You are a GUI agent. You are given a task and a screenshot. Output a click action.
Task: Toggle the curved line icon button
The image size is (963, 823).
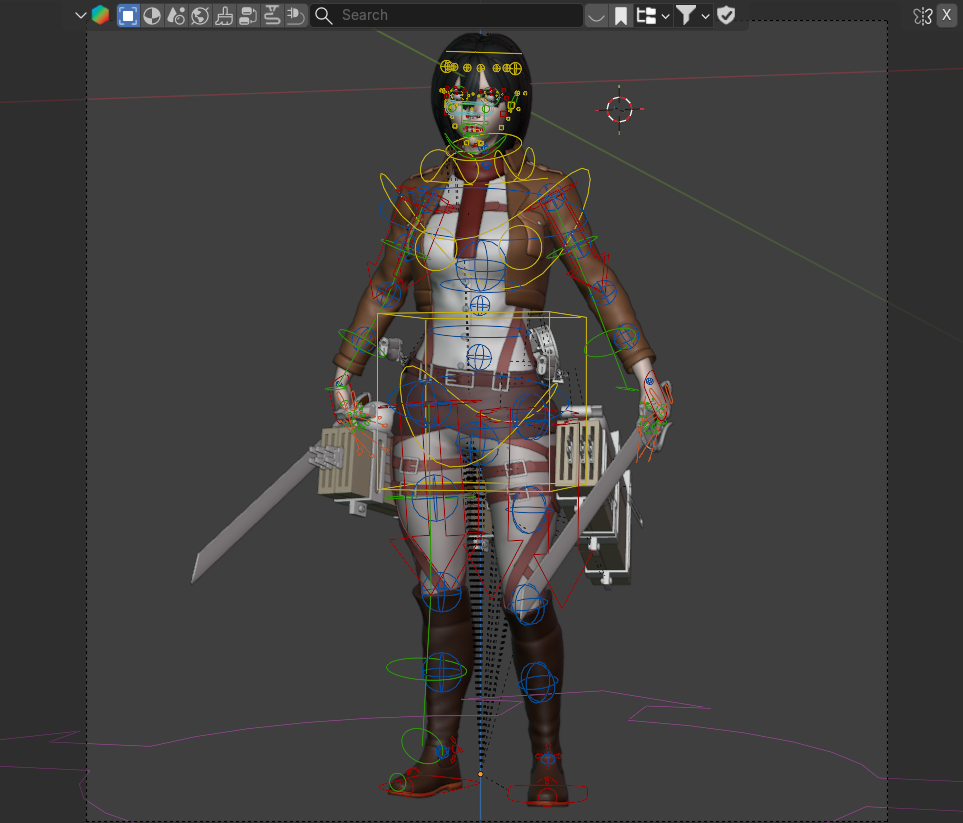coord(597,15)
